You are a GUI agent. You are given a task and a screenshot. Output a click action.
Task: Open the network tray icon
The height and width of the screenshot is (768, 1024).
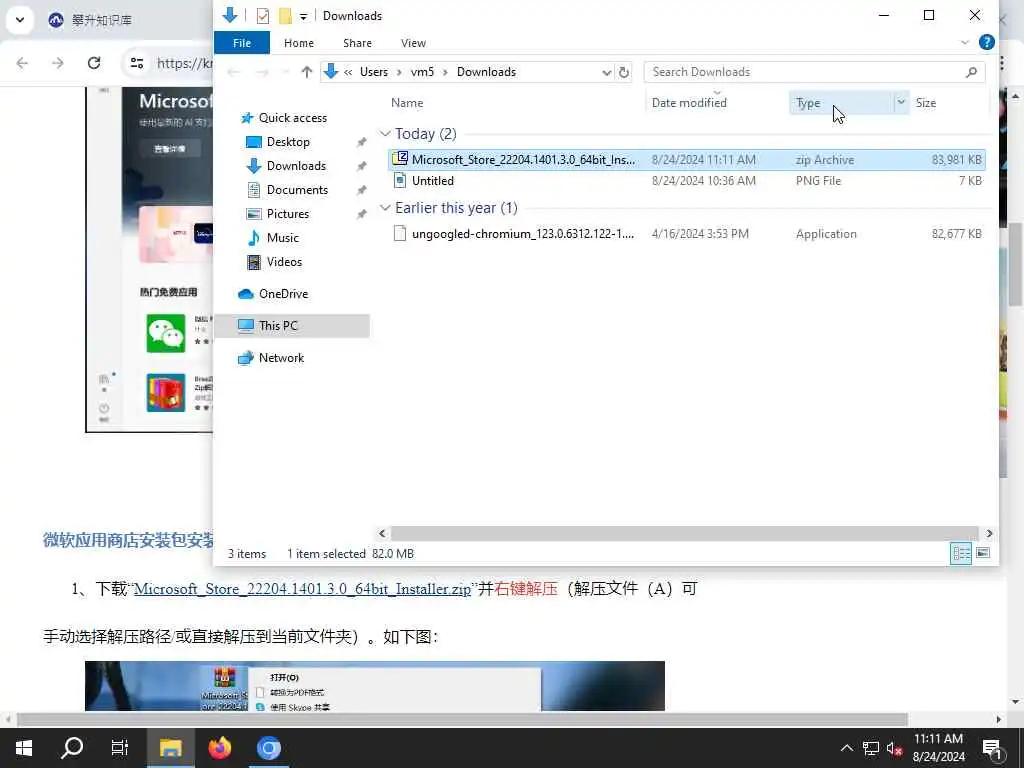[871, 748]
